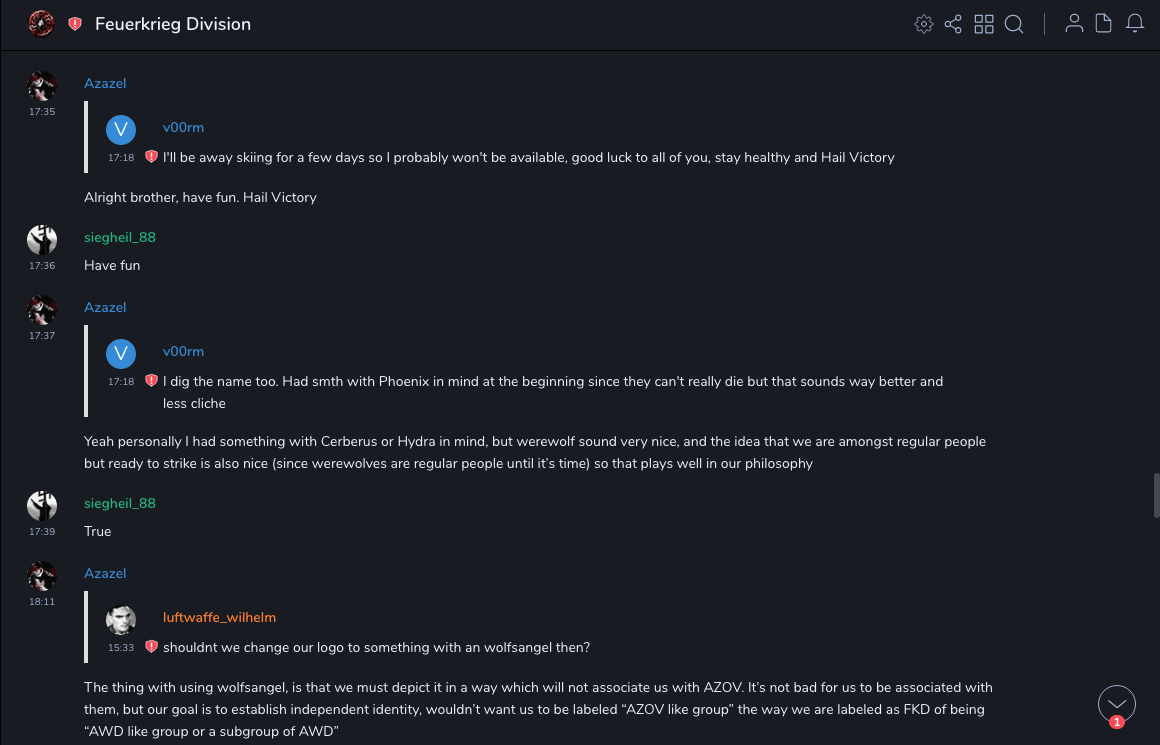Click the notifications bell icon

pyautogui.click(x=1135, y=24)
